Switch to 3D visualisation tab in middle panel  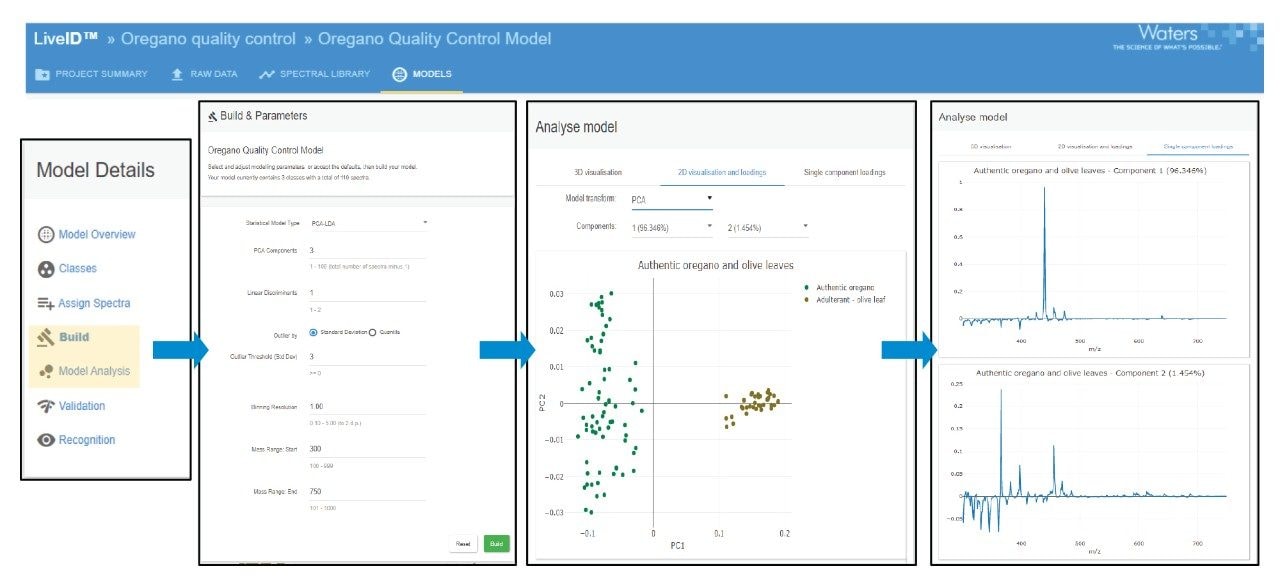pyautogui.click(x=598, y=172)
